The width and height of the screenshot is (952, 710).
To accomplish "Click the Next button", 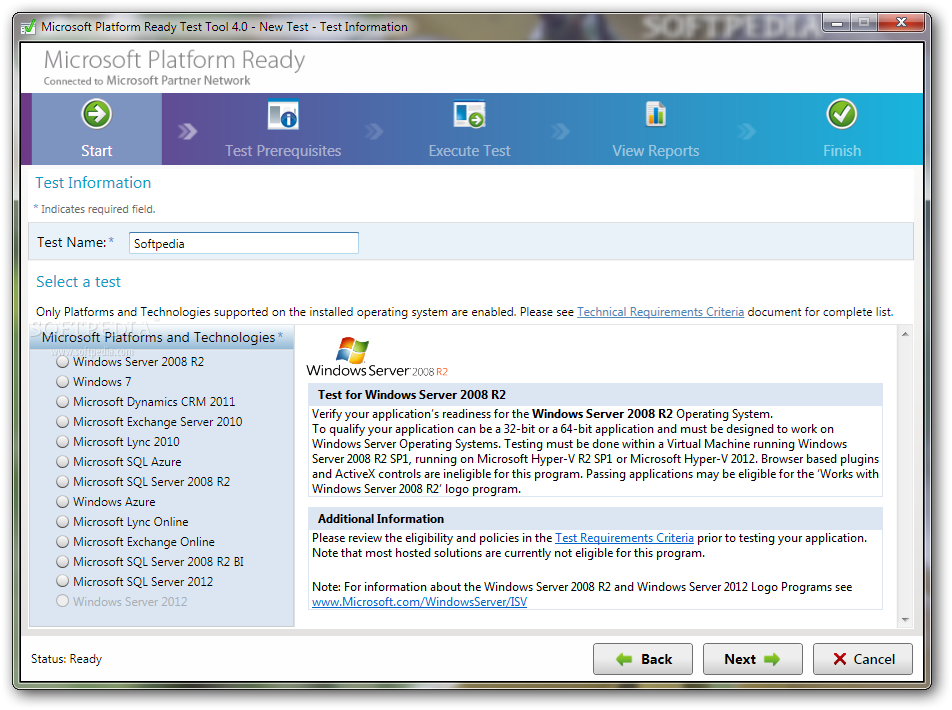I will (753, 659).
